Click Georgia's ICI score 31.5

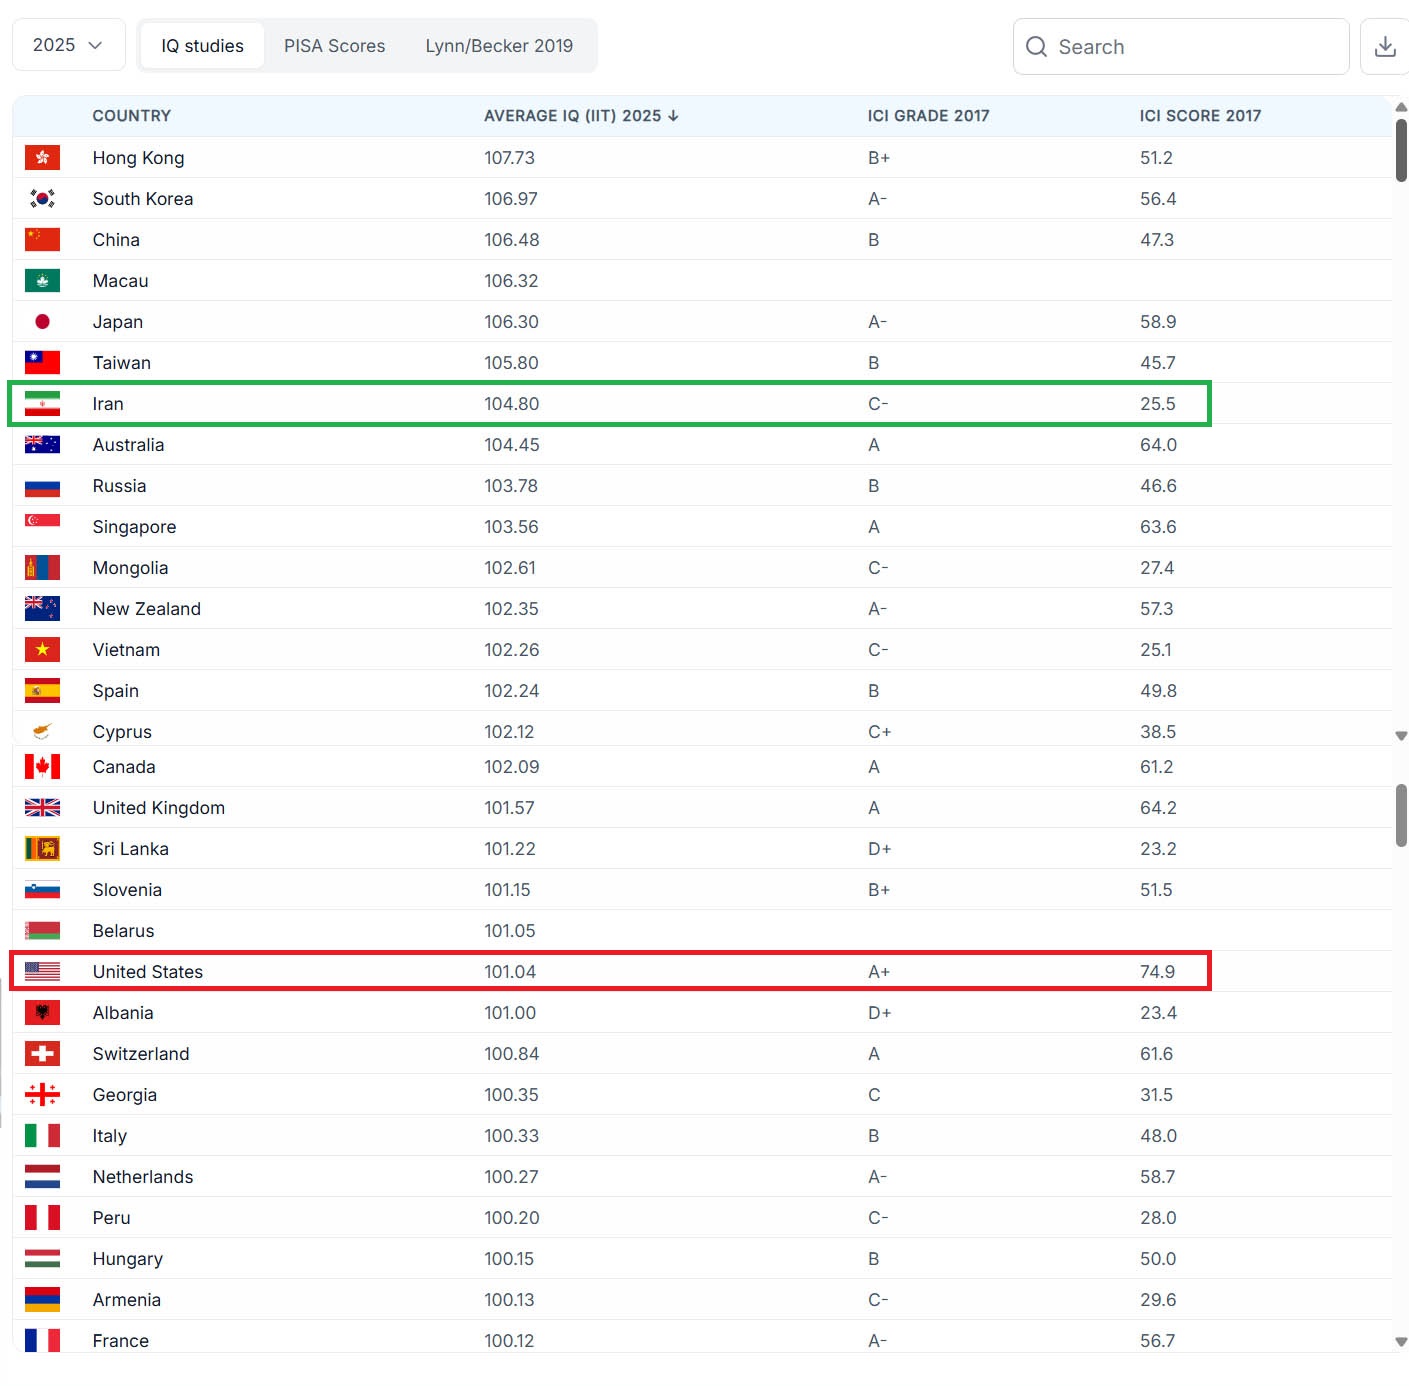tap(1156, 1095)
